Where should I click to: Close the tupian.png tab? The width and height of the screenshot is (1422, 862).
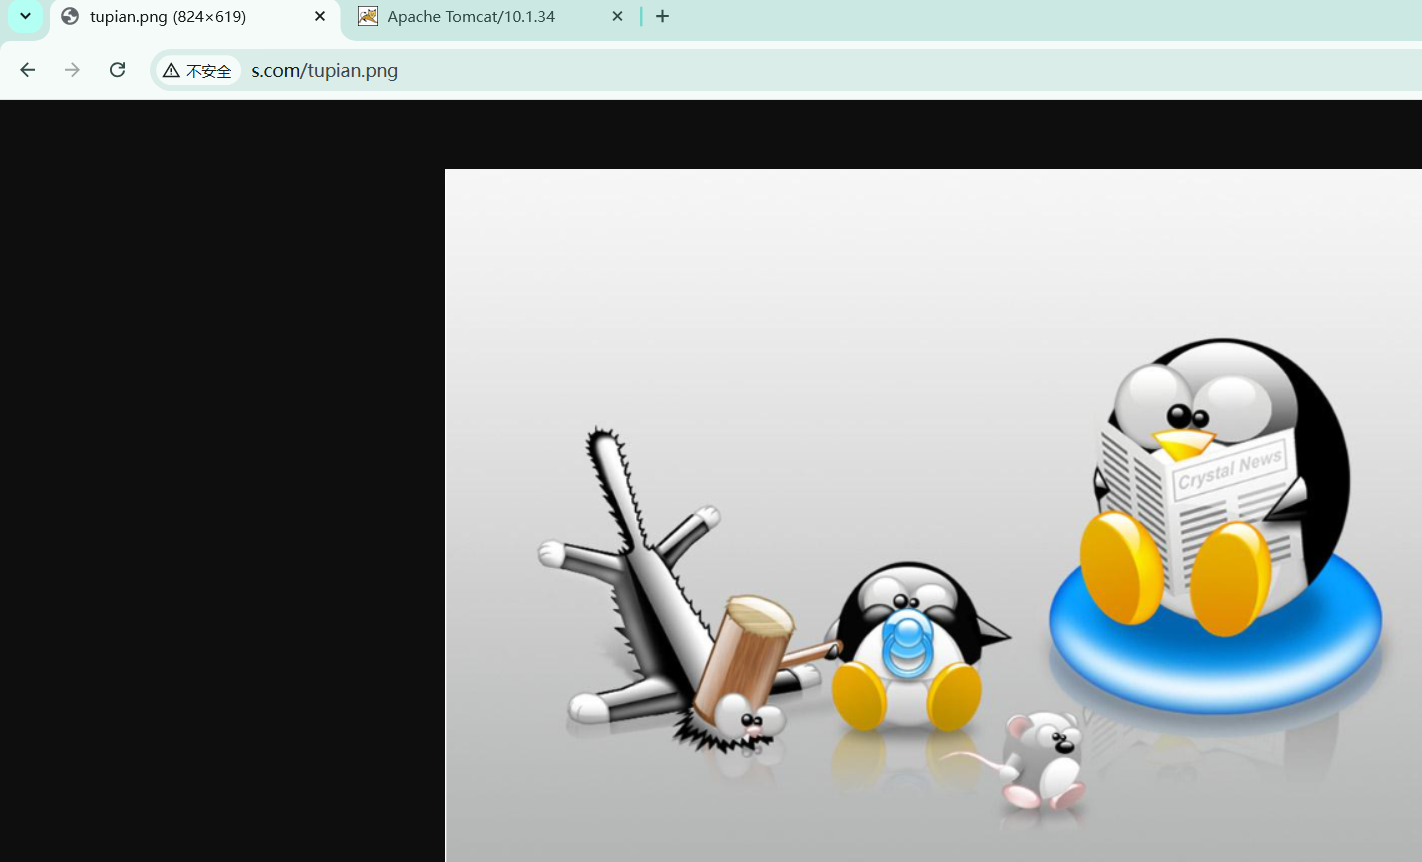[320, 17]
